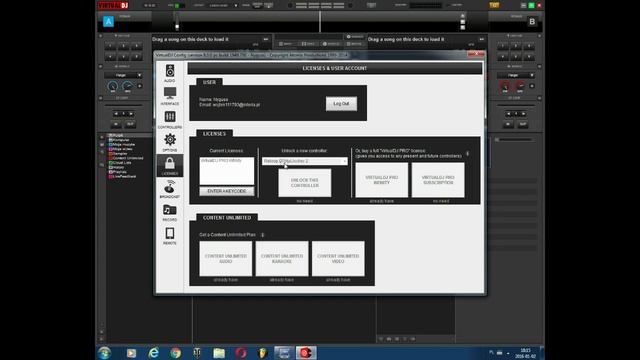Viewport: 640px width, 360px height.
Task: Select Content Unlimited Video plan
Action: (338, 258)
